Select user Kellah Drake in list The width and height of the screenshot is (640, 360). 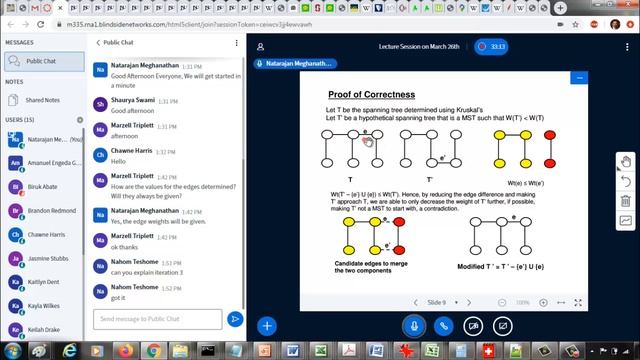[x=44, y=330]
